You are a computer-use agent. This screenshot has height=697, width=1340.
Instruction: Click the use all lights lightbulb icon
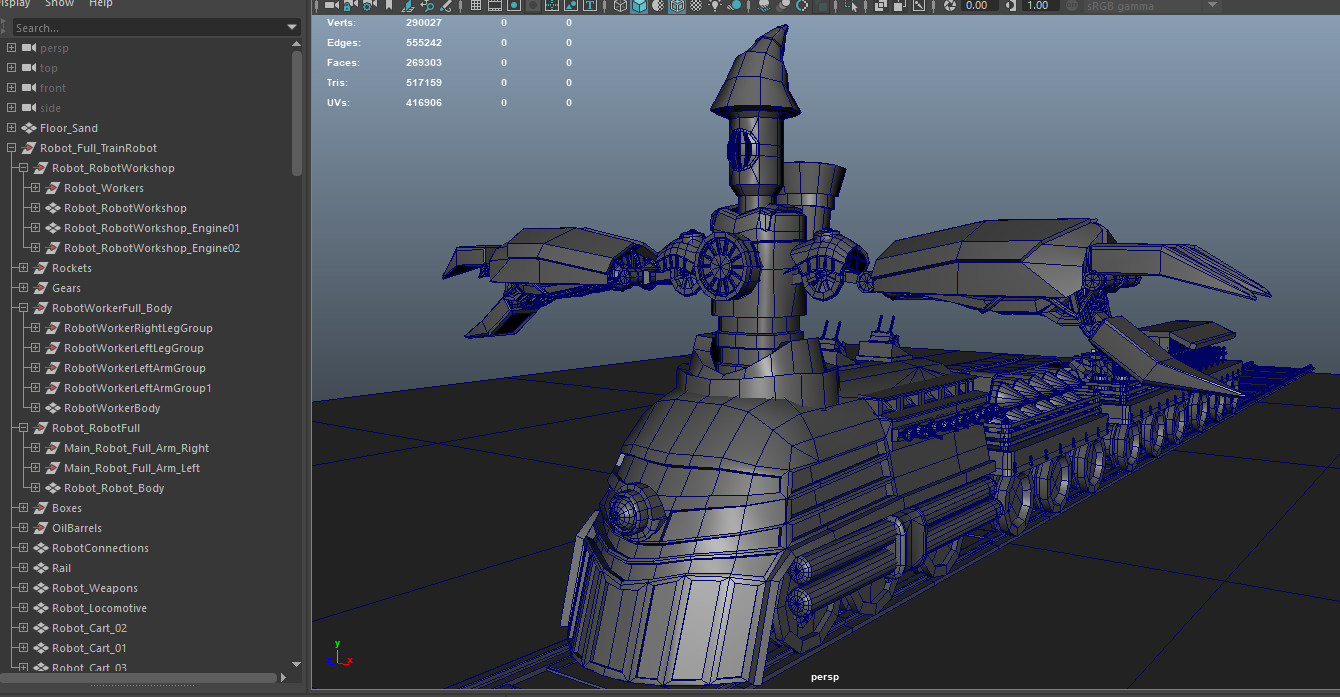(x=715, y=6)
